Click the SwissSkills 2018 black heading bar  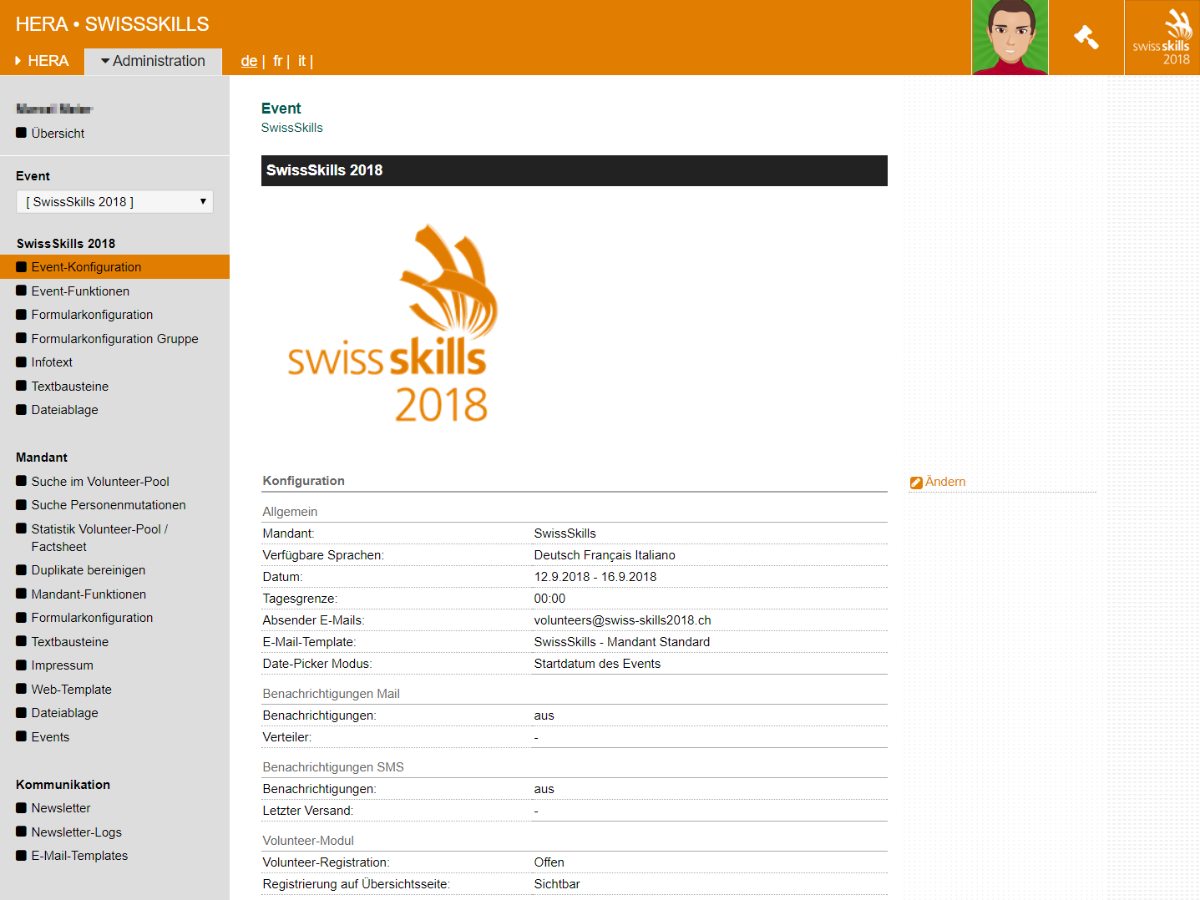pyautogui.click(x=574, y=170)
